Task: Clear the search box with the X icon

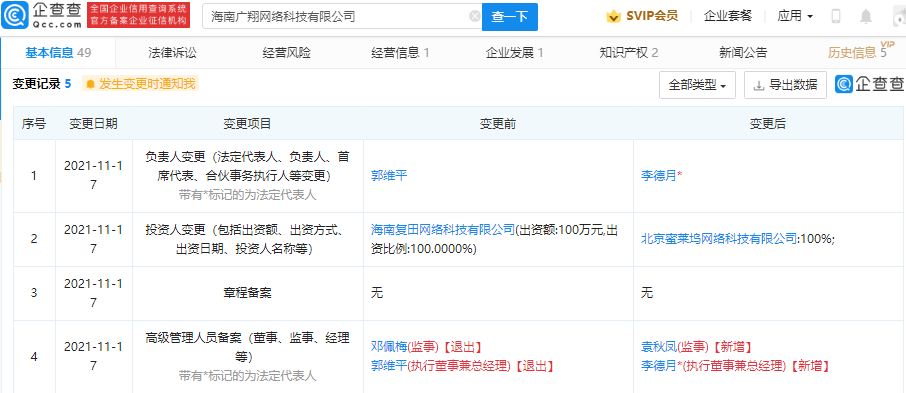Action: tap(475, 17)
